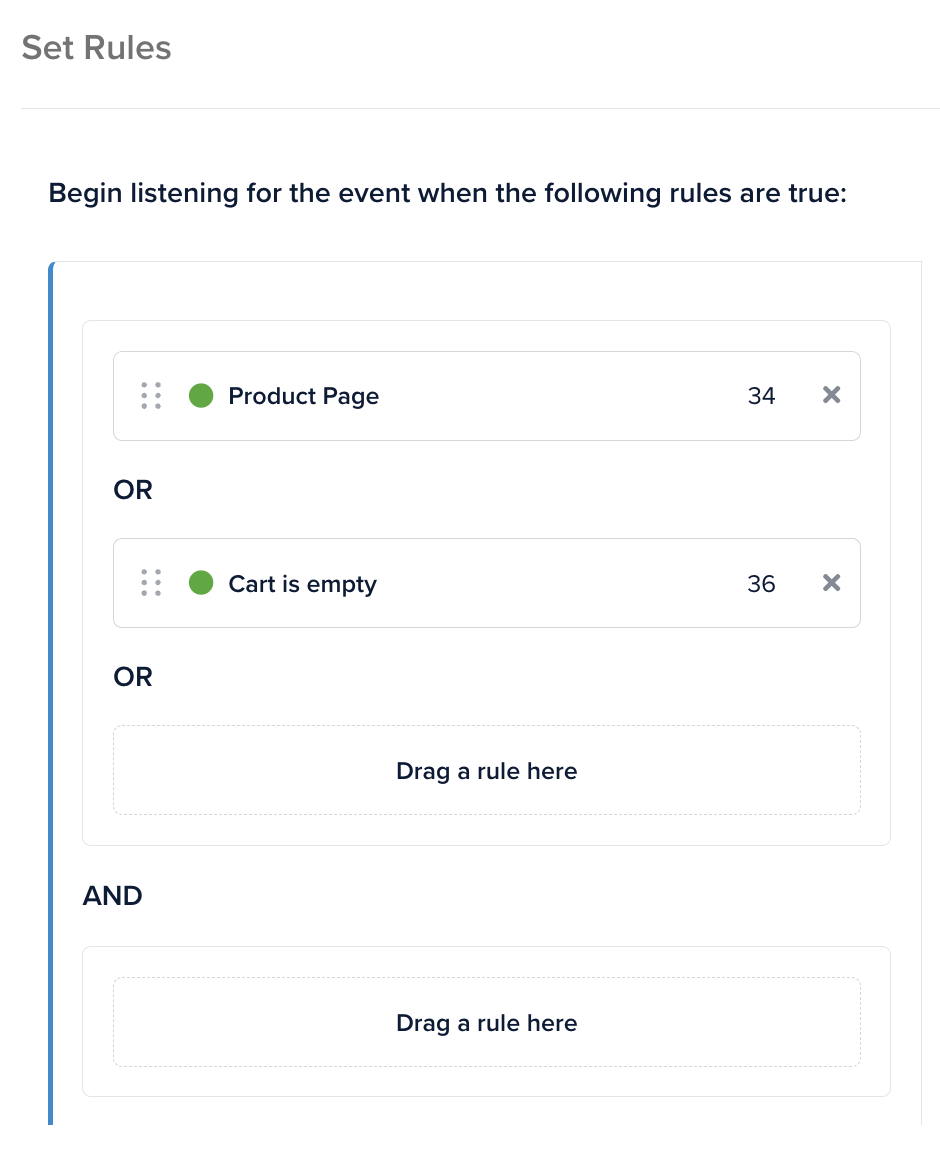This screenshot has height=1150, width=940.
Task: Click the Cart is empty drag handle
Action: tap(151, 583)
